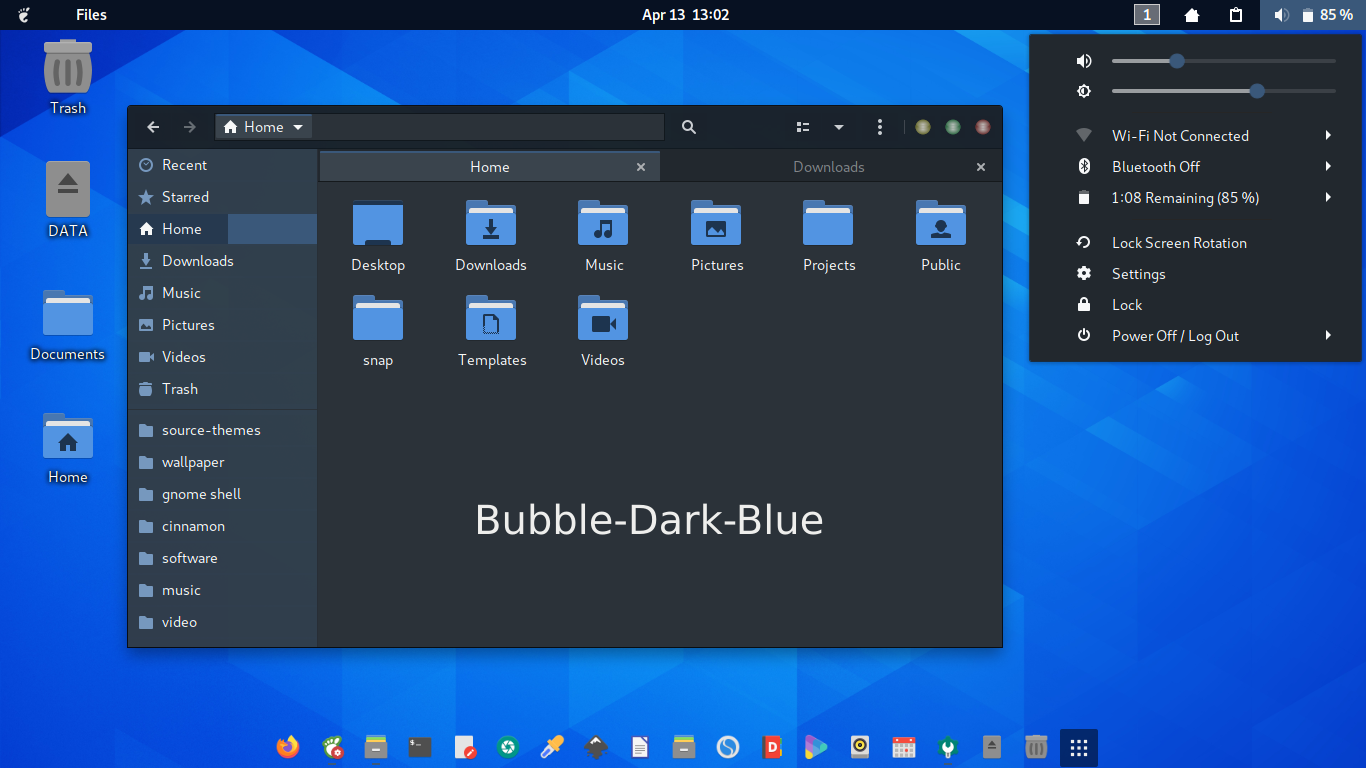This screenshot has height=768, width=1366.
Task: Adjust the volume slider
Action: (1224, 61)
